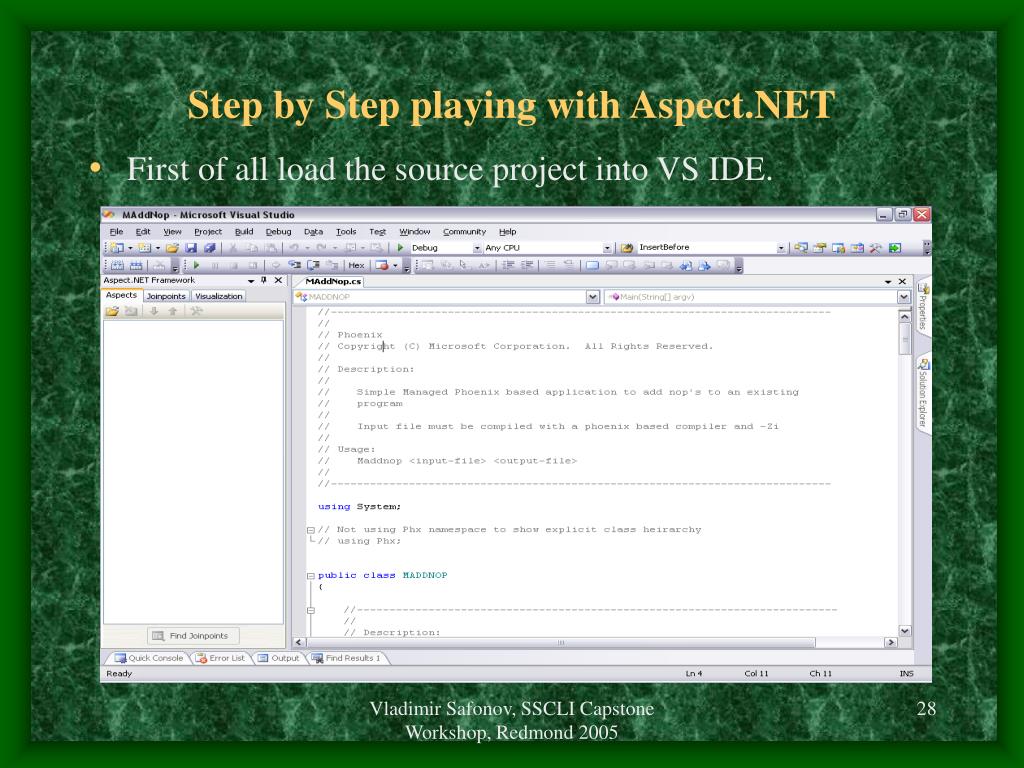
Task: Close the MAddNop.cs document with X
Action: tap(903, 281)
